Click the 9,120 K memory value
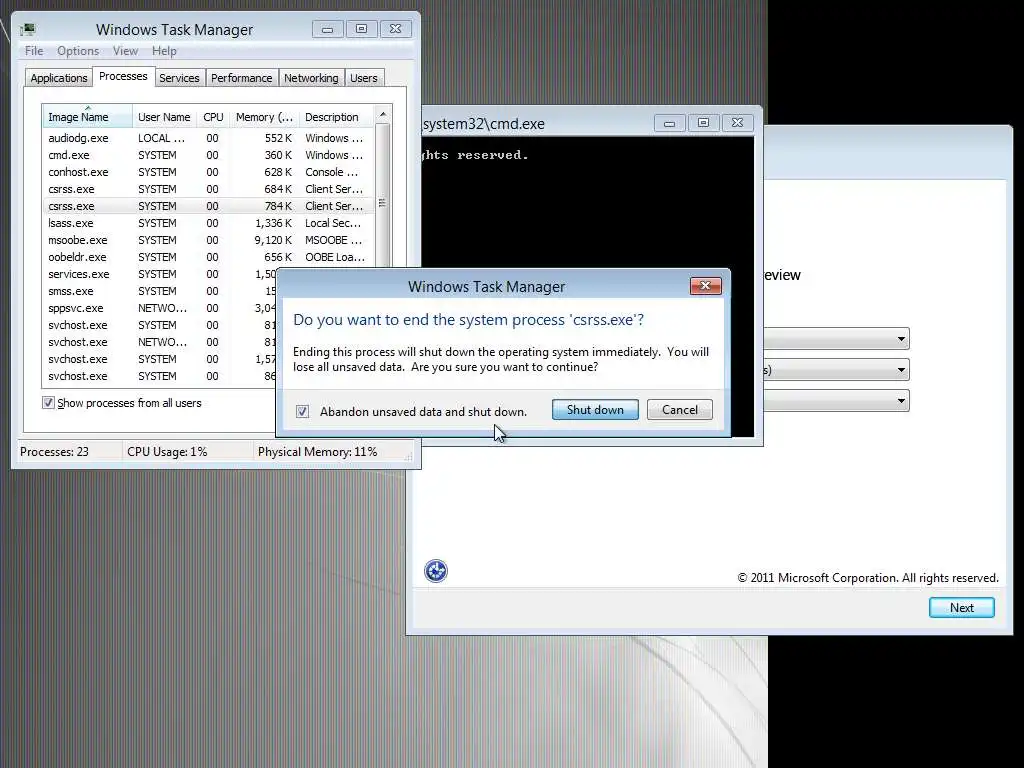The image size is (1024, 768). pos(273,240)
